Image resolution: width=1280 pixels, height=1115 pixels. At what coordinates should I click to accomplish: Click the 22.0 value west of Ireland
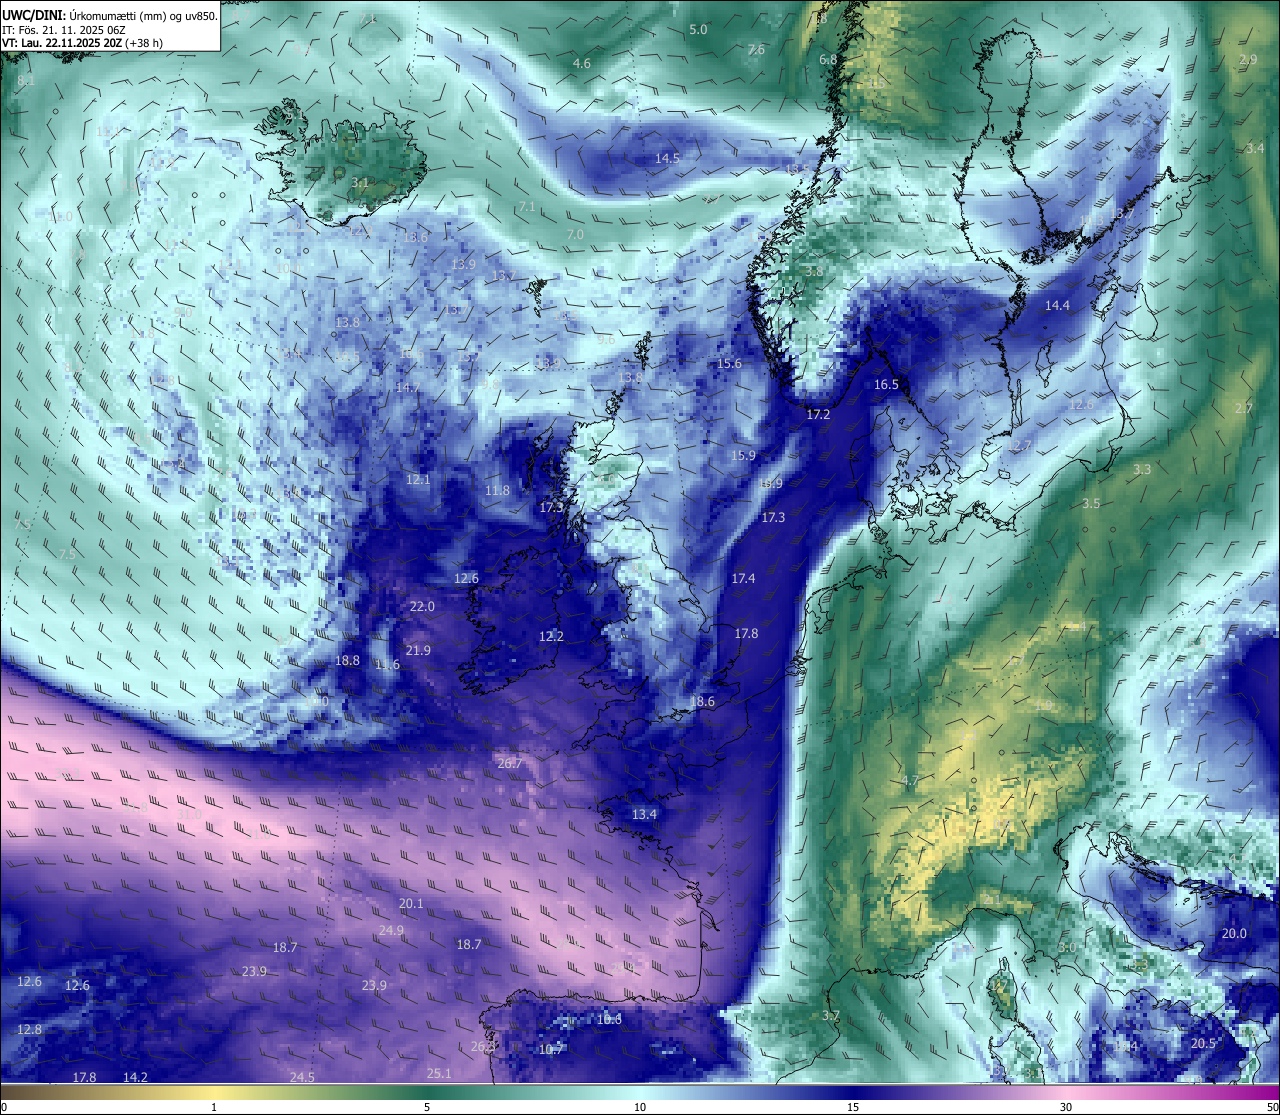point(422,607)
